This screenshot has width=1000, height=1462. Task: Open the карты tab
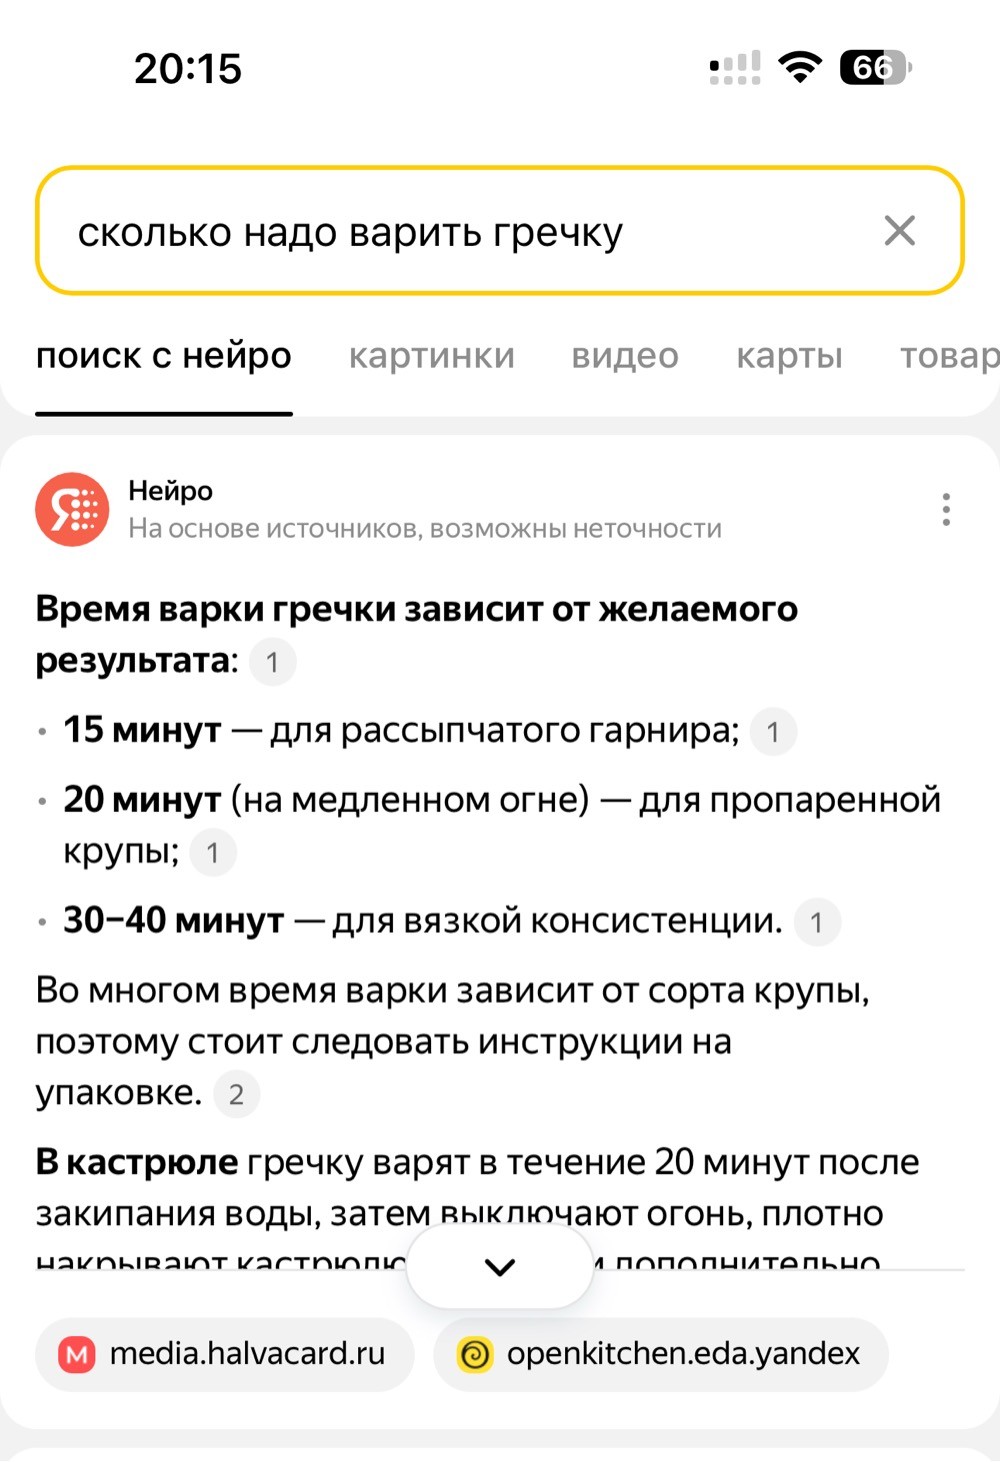790,356
